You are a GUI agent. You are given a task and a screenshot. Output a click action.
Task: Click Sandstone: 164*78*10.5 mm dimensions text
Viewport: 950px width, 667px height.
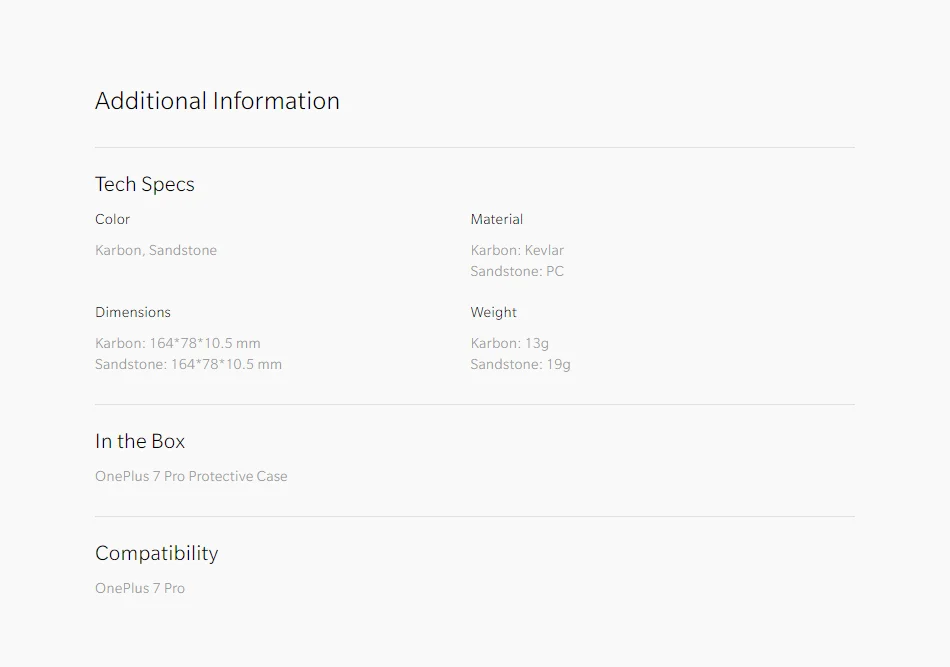tap(188, 365)
